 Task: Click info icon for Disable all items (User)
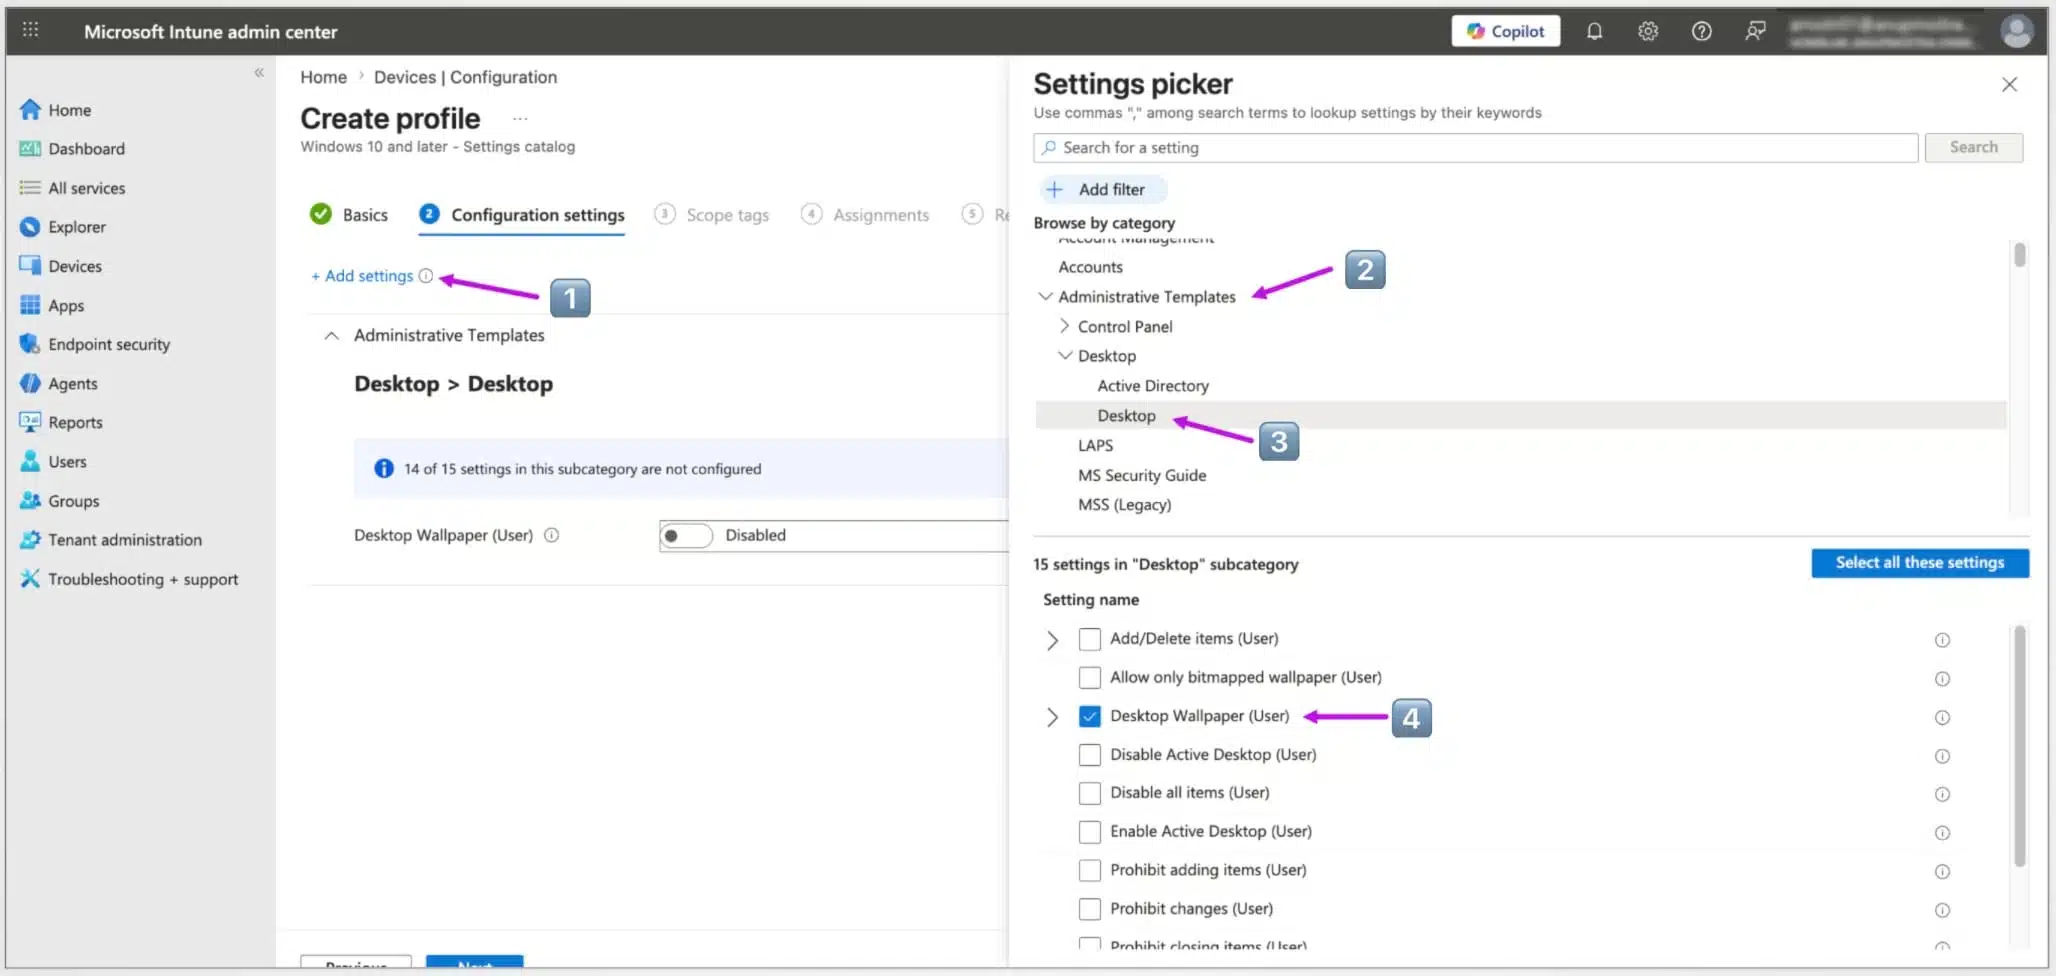point(1942,794)
